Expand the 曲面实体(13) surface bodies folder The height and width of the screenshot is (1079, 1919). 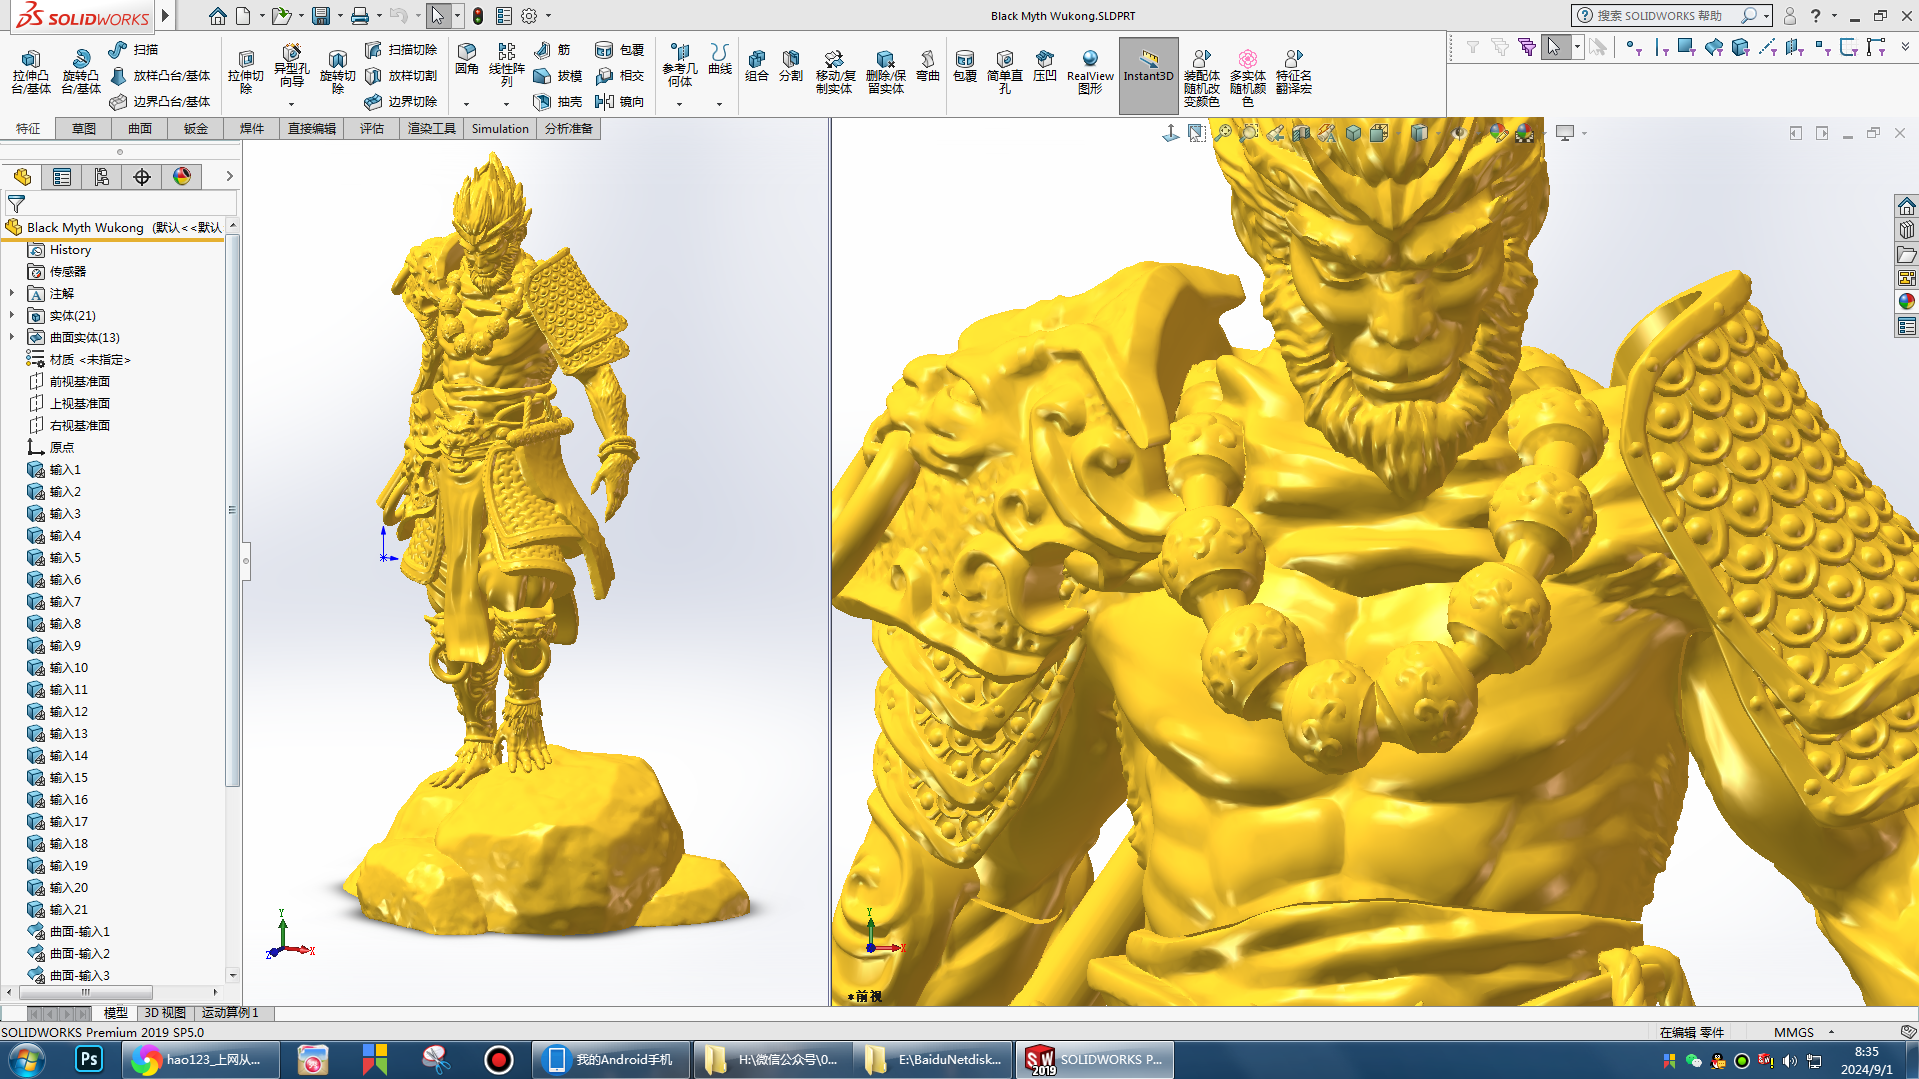pyautogui.click(x=12, y=337)
